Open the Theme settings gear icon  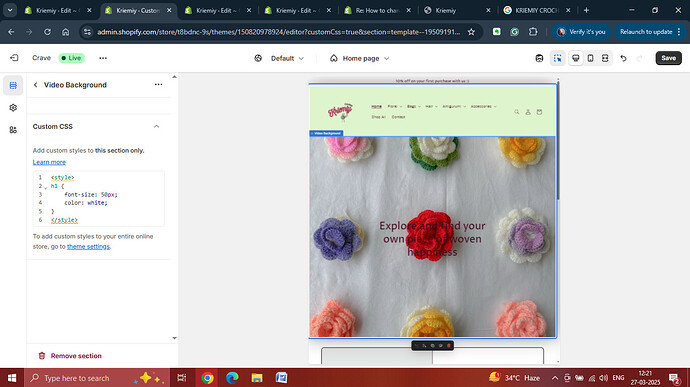13,108
